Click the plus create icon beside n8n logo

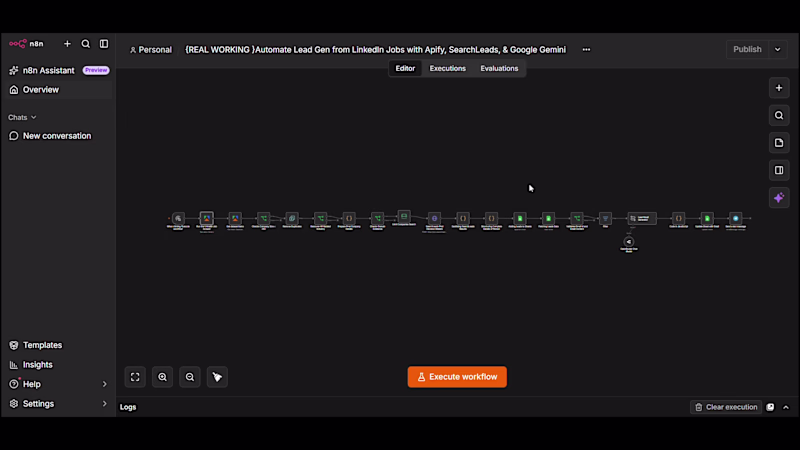pos(67,44)
